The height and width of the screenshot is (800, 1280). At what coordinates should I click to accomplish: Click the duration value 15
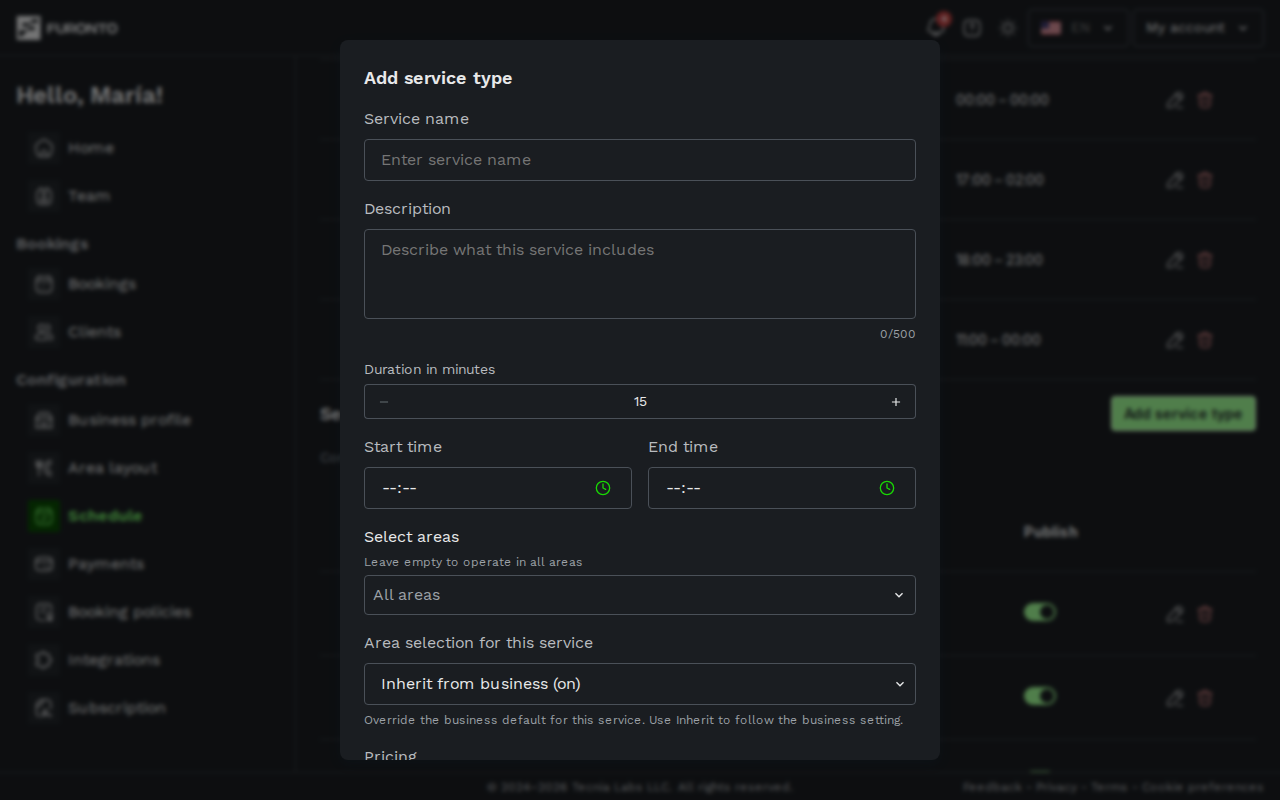pos(640,402)
